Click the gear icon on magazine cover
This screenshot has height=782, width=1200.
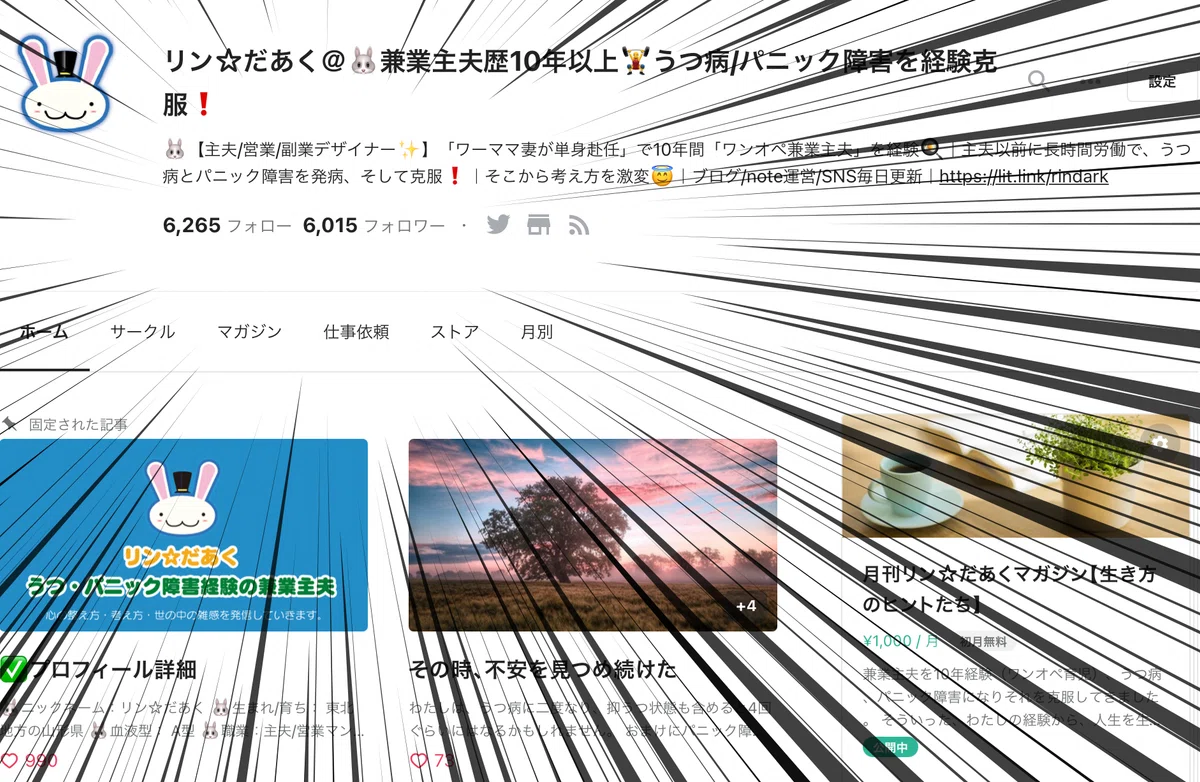click(1160, 441)
